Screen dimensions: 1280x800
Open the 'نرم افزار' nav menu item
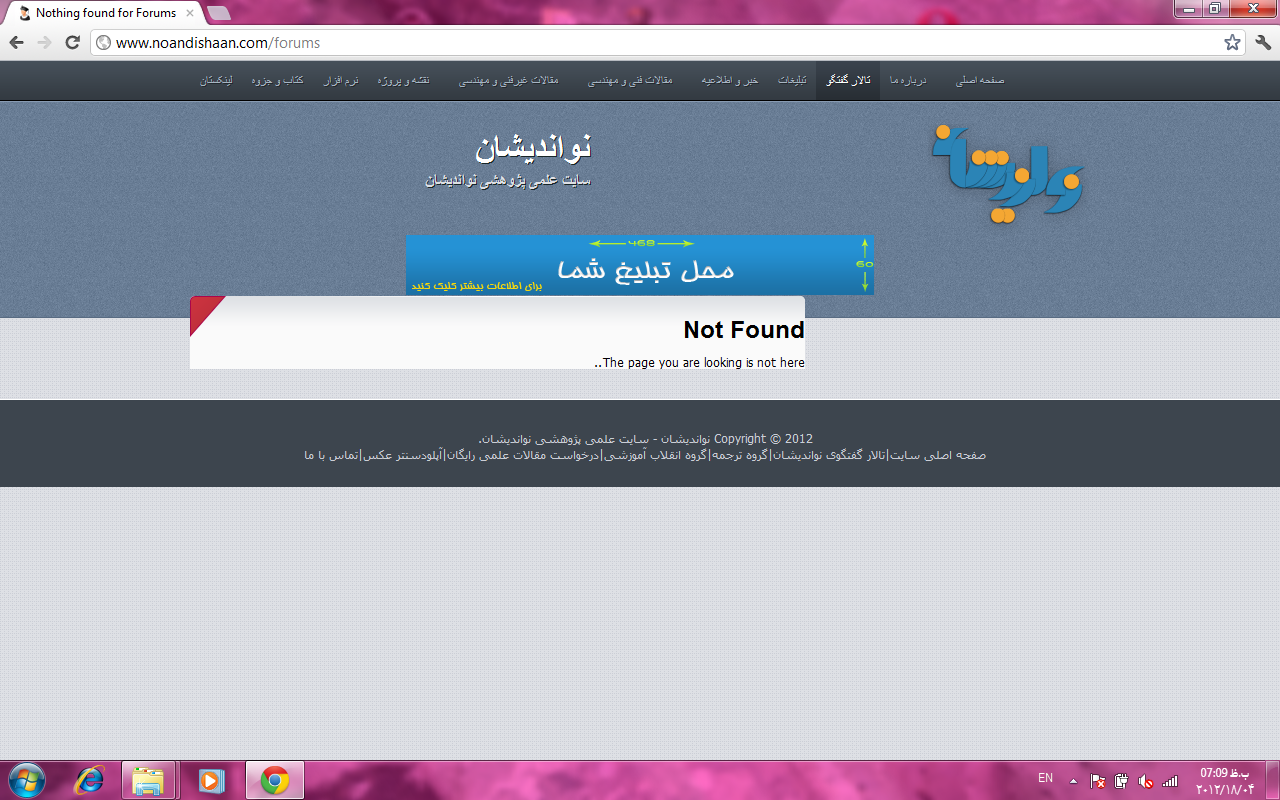click(340, 80)
